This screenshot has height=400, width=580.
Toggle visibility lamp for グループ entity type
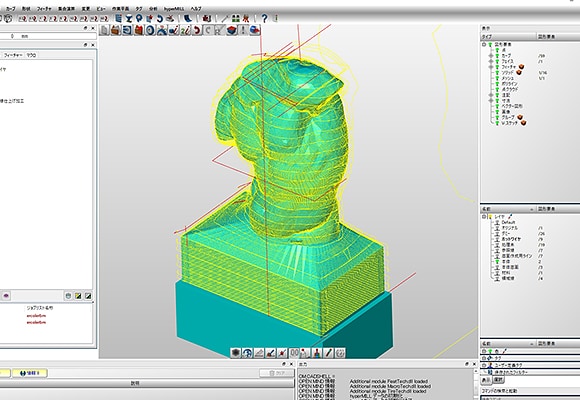click(498, 117)
